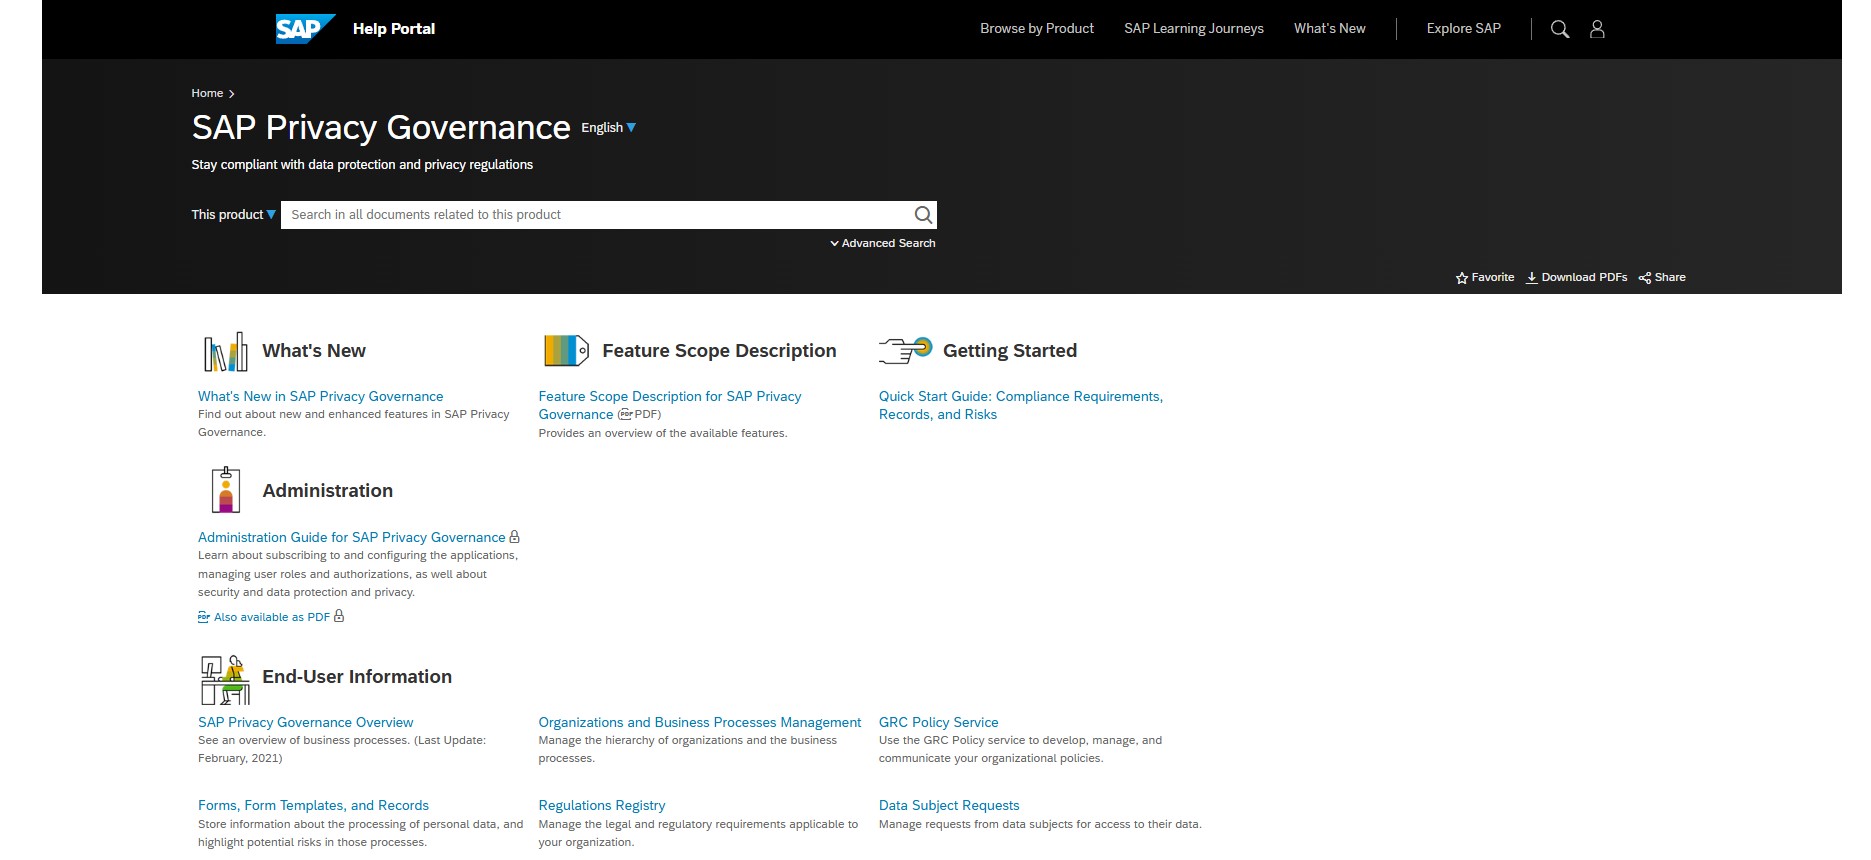Expand Advanced Search options

point(883,243)
